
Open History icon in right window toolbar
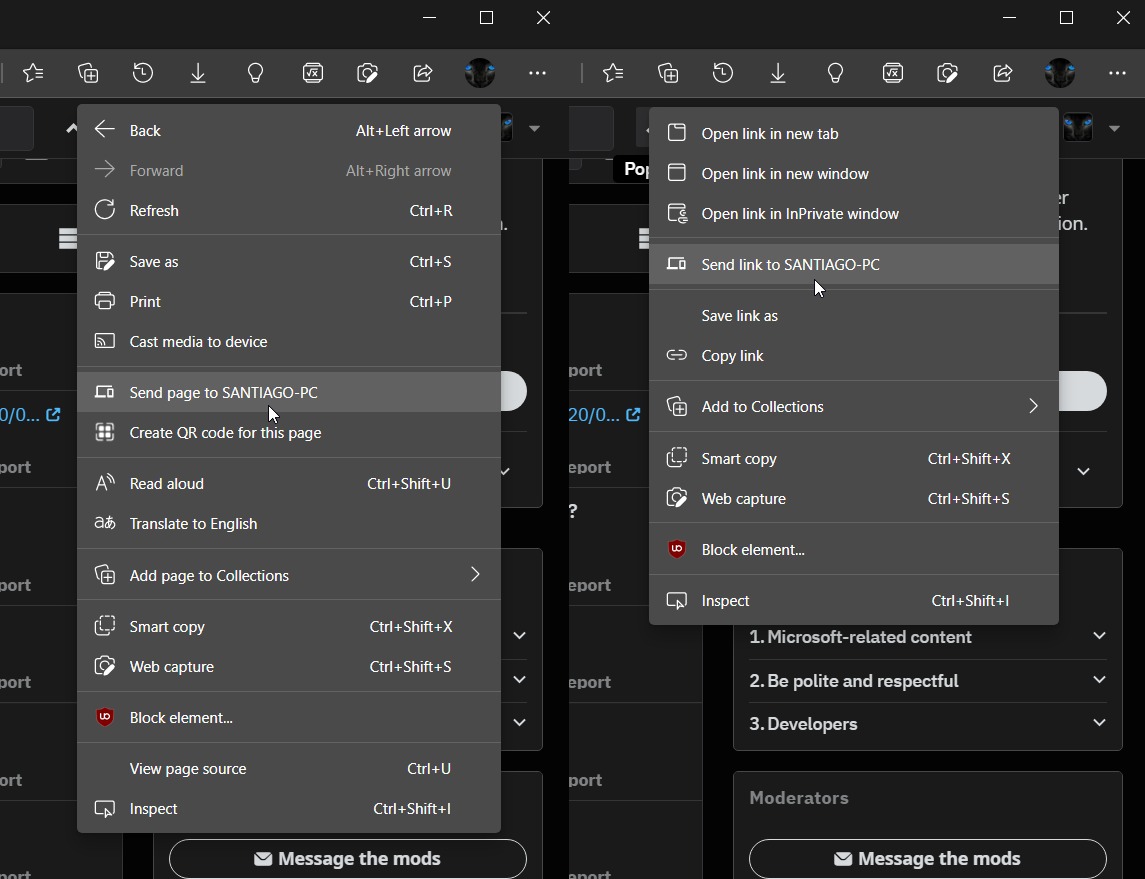[723, 73]
